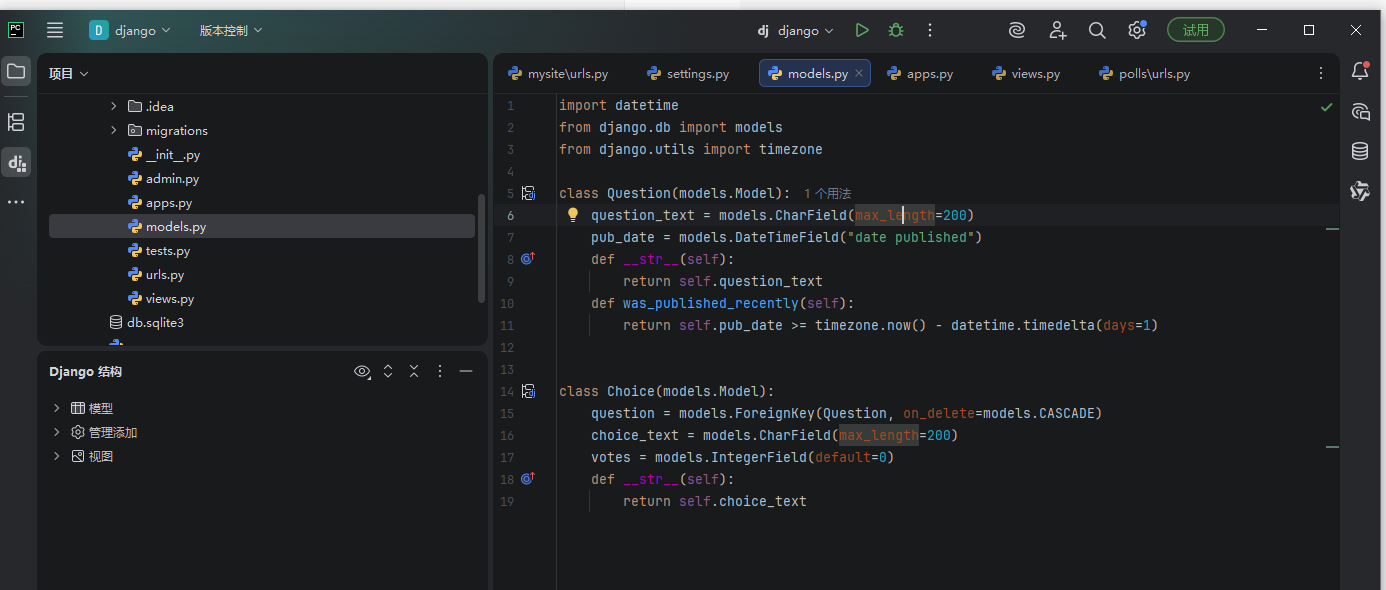Show more tool windows ellipsis
Image resolution: width=1386 pixels, height=590 pixels.
(16, 202)
